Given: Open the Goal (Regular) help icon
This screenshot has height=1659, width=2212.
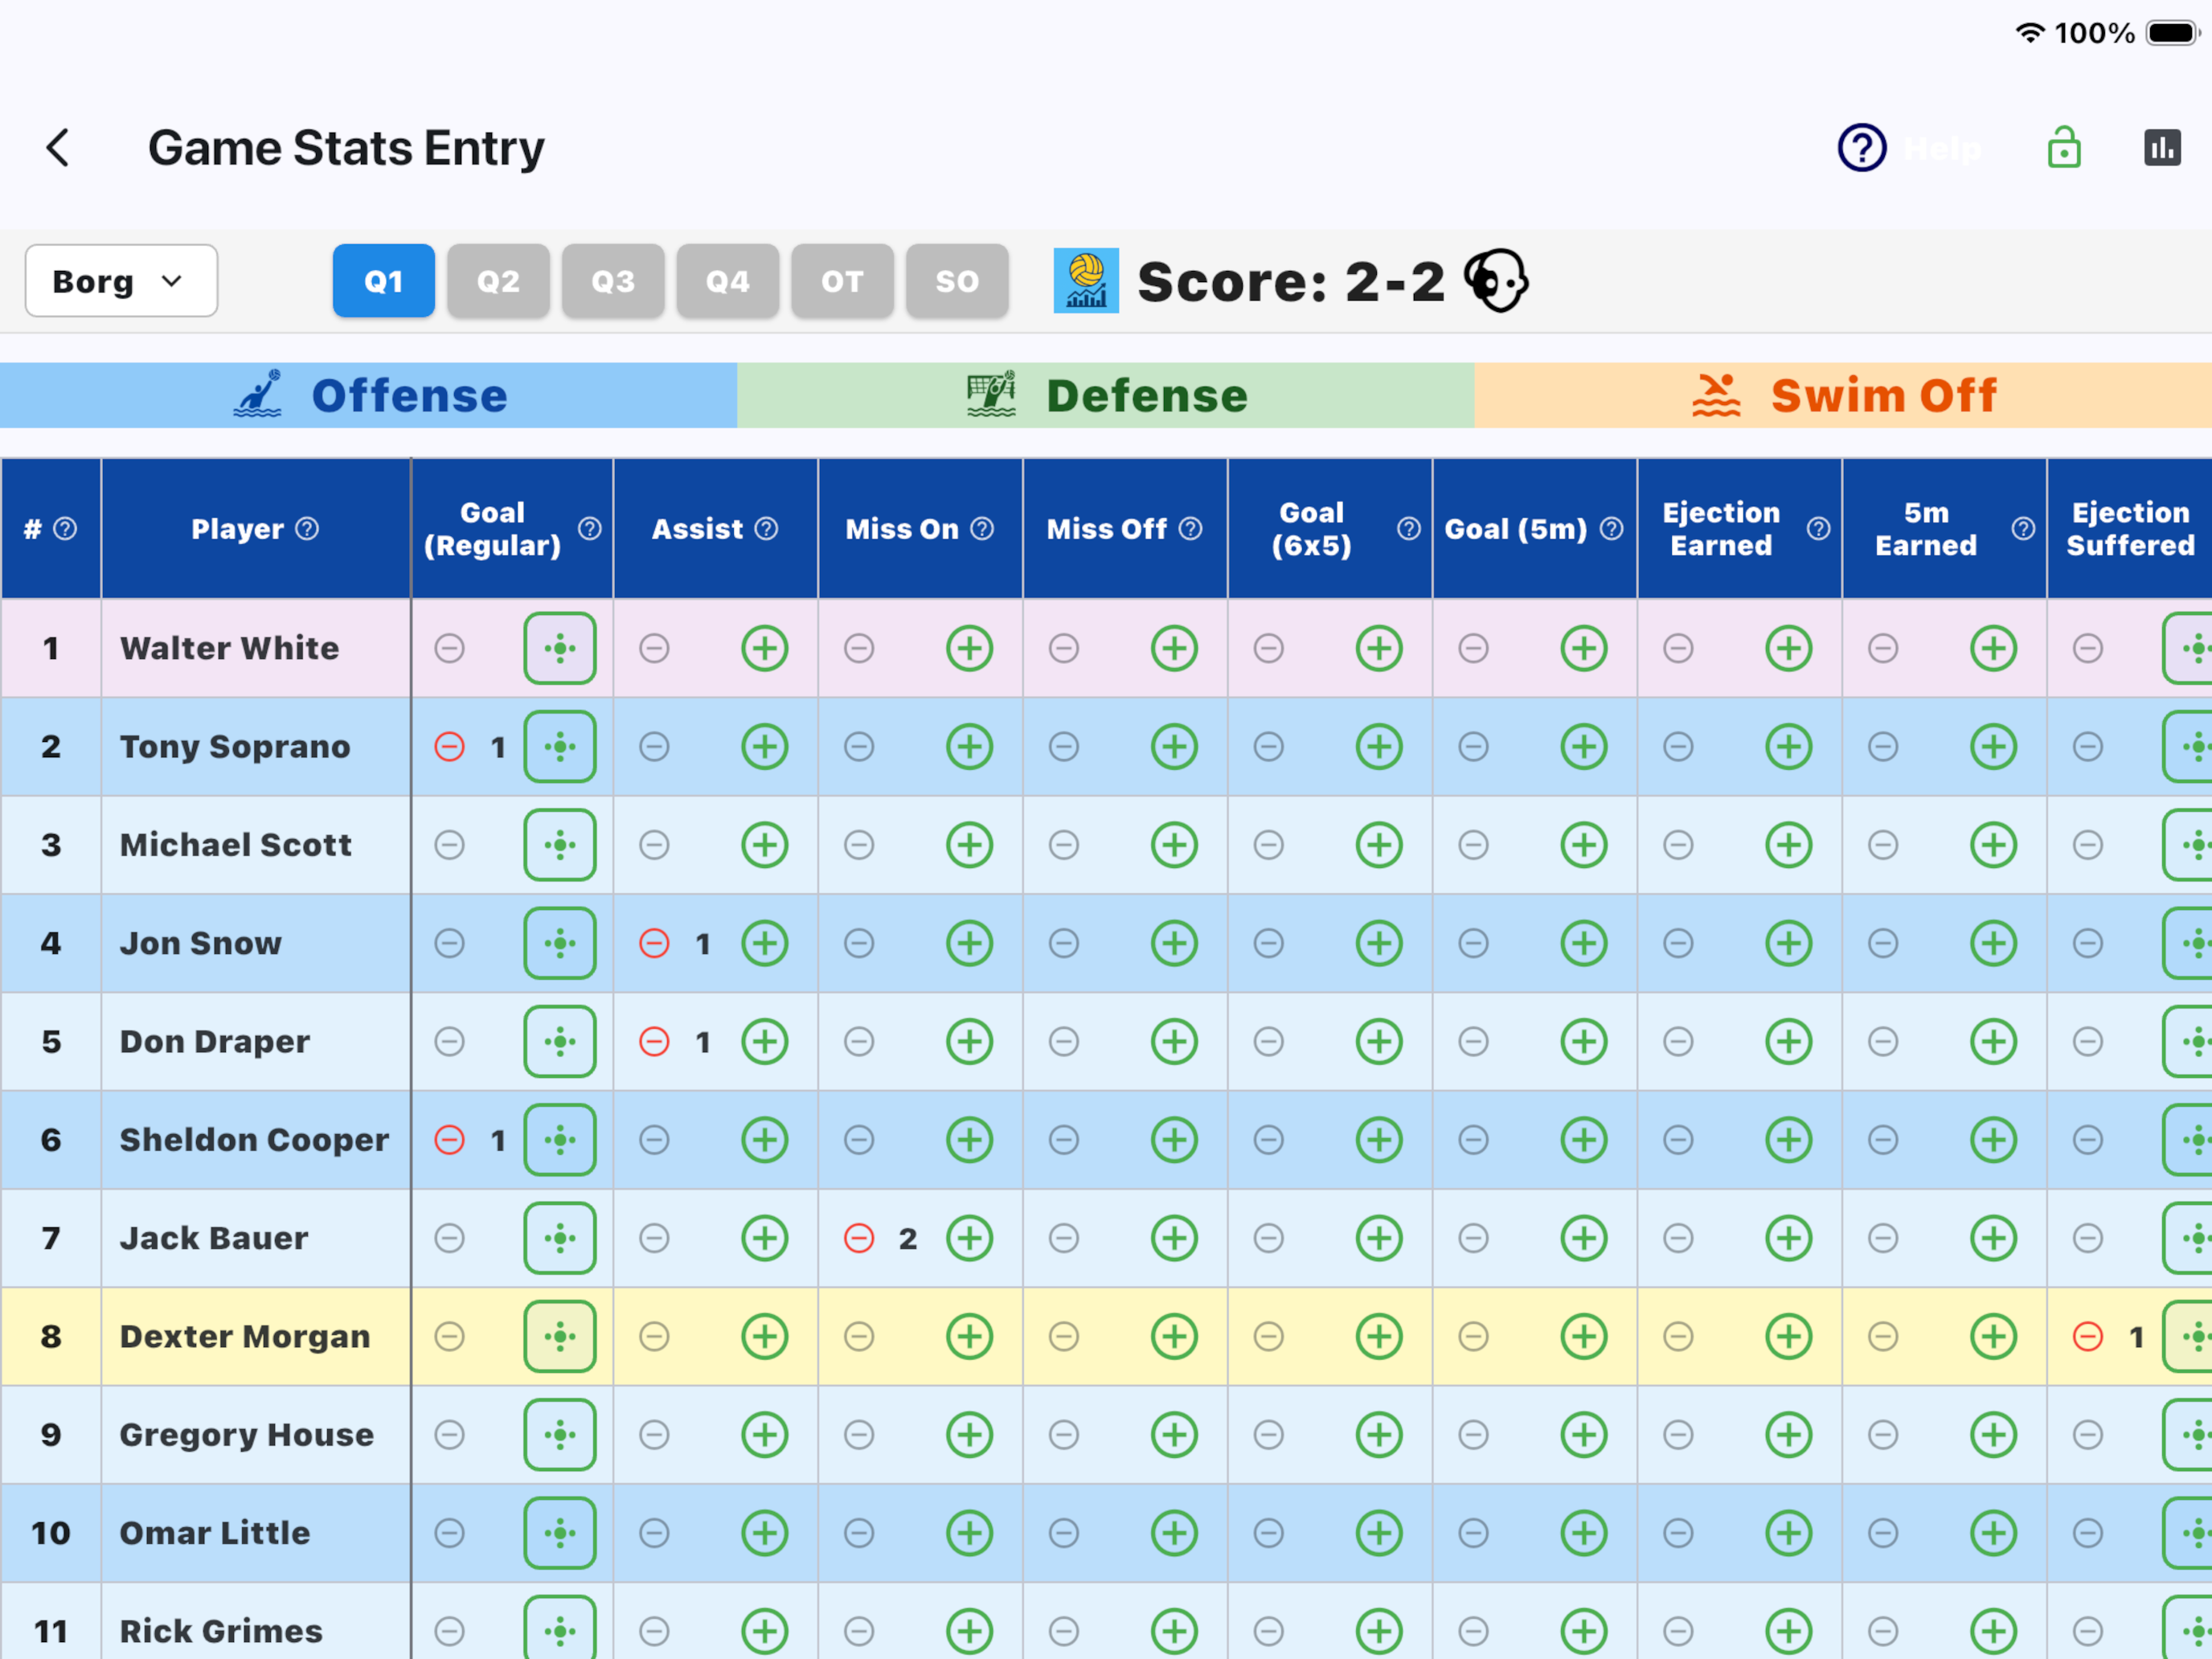Looking at the screenshot, I should tap(590, 529).
